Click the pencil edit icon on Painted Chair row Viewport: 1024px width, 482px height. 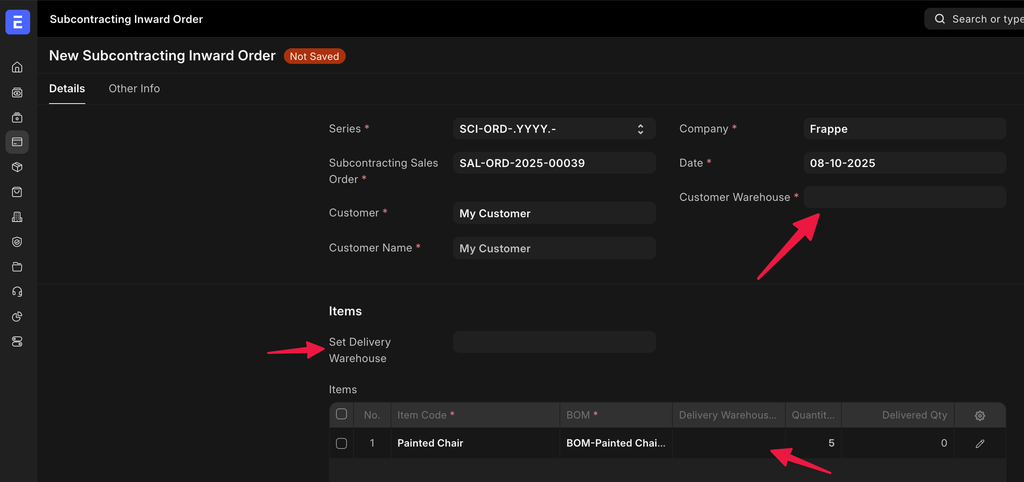click(x=979, y=443)
